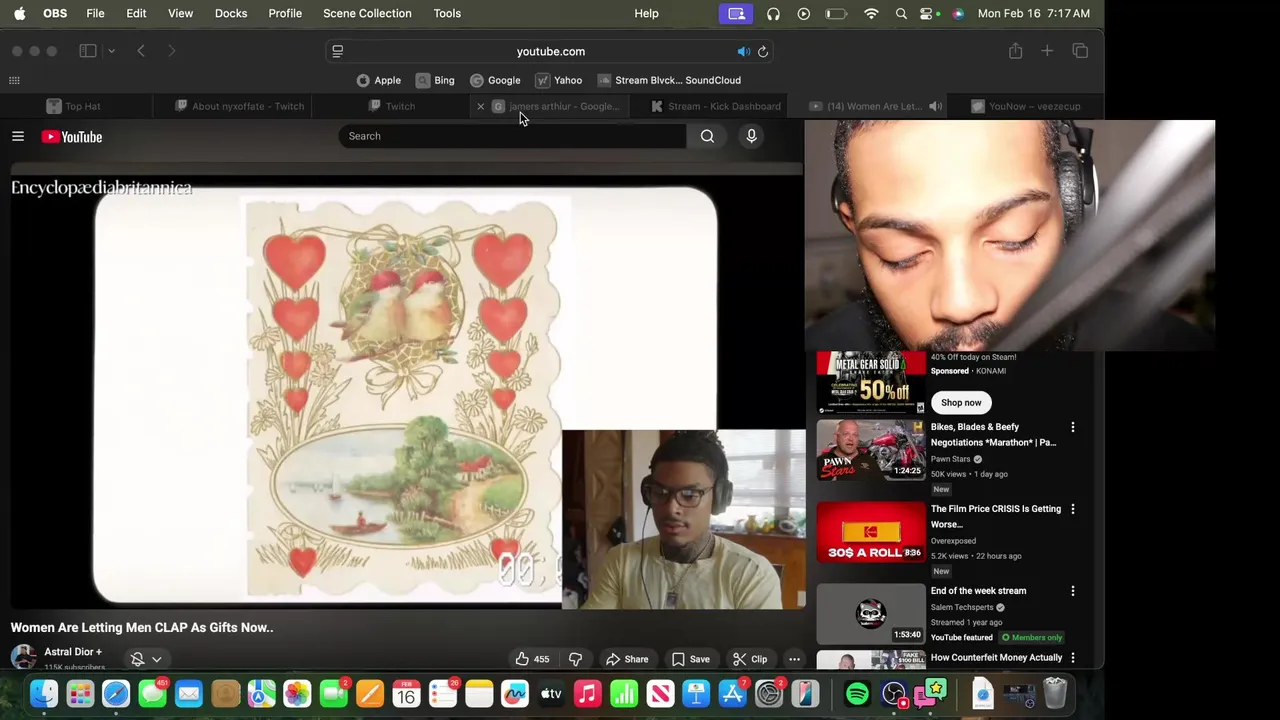Open the Tools menu
The height and width of the screenshot is (720, 1280).
coord(447,13)
